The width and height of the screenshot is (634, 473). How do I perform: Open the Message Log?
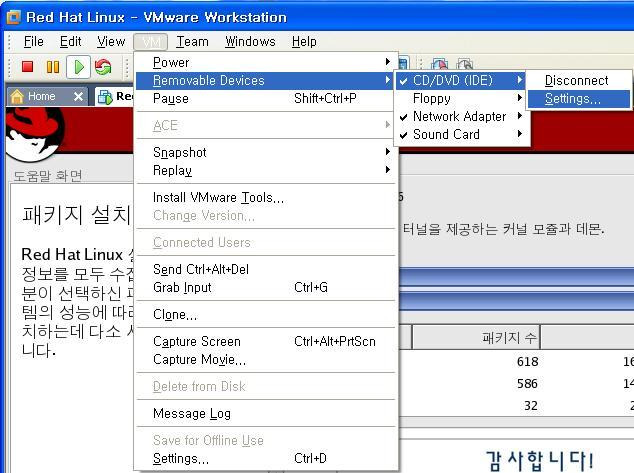pos(265,413)
